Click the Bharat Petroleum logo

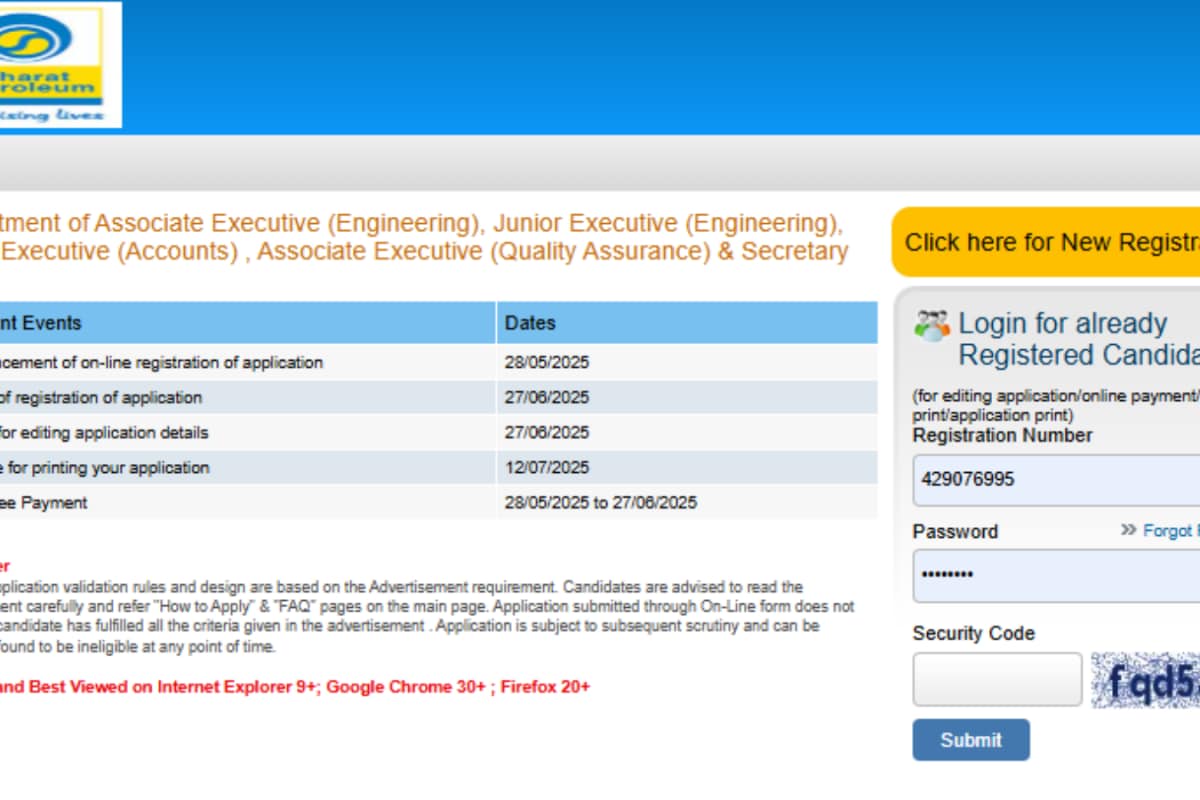pyautogui.click(x=60, y=65)
